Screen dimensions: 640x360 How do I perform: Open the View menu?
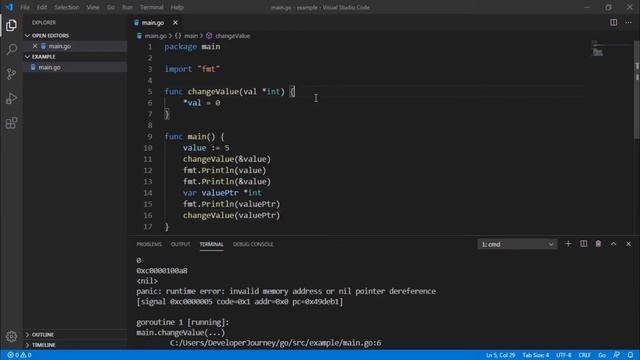(93, 7)
